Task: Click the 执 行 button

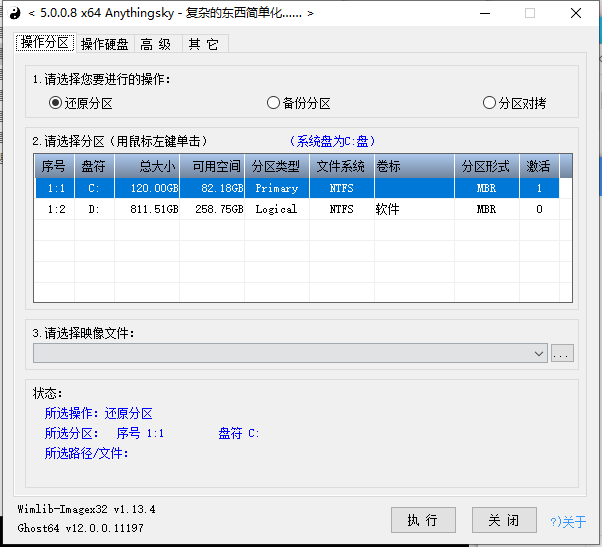Action: 423,520
